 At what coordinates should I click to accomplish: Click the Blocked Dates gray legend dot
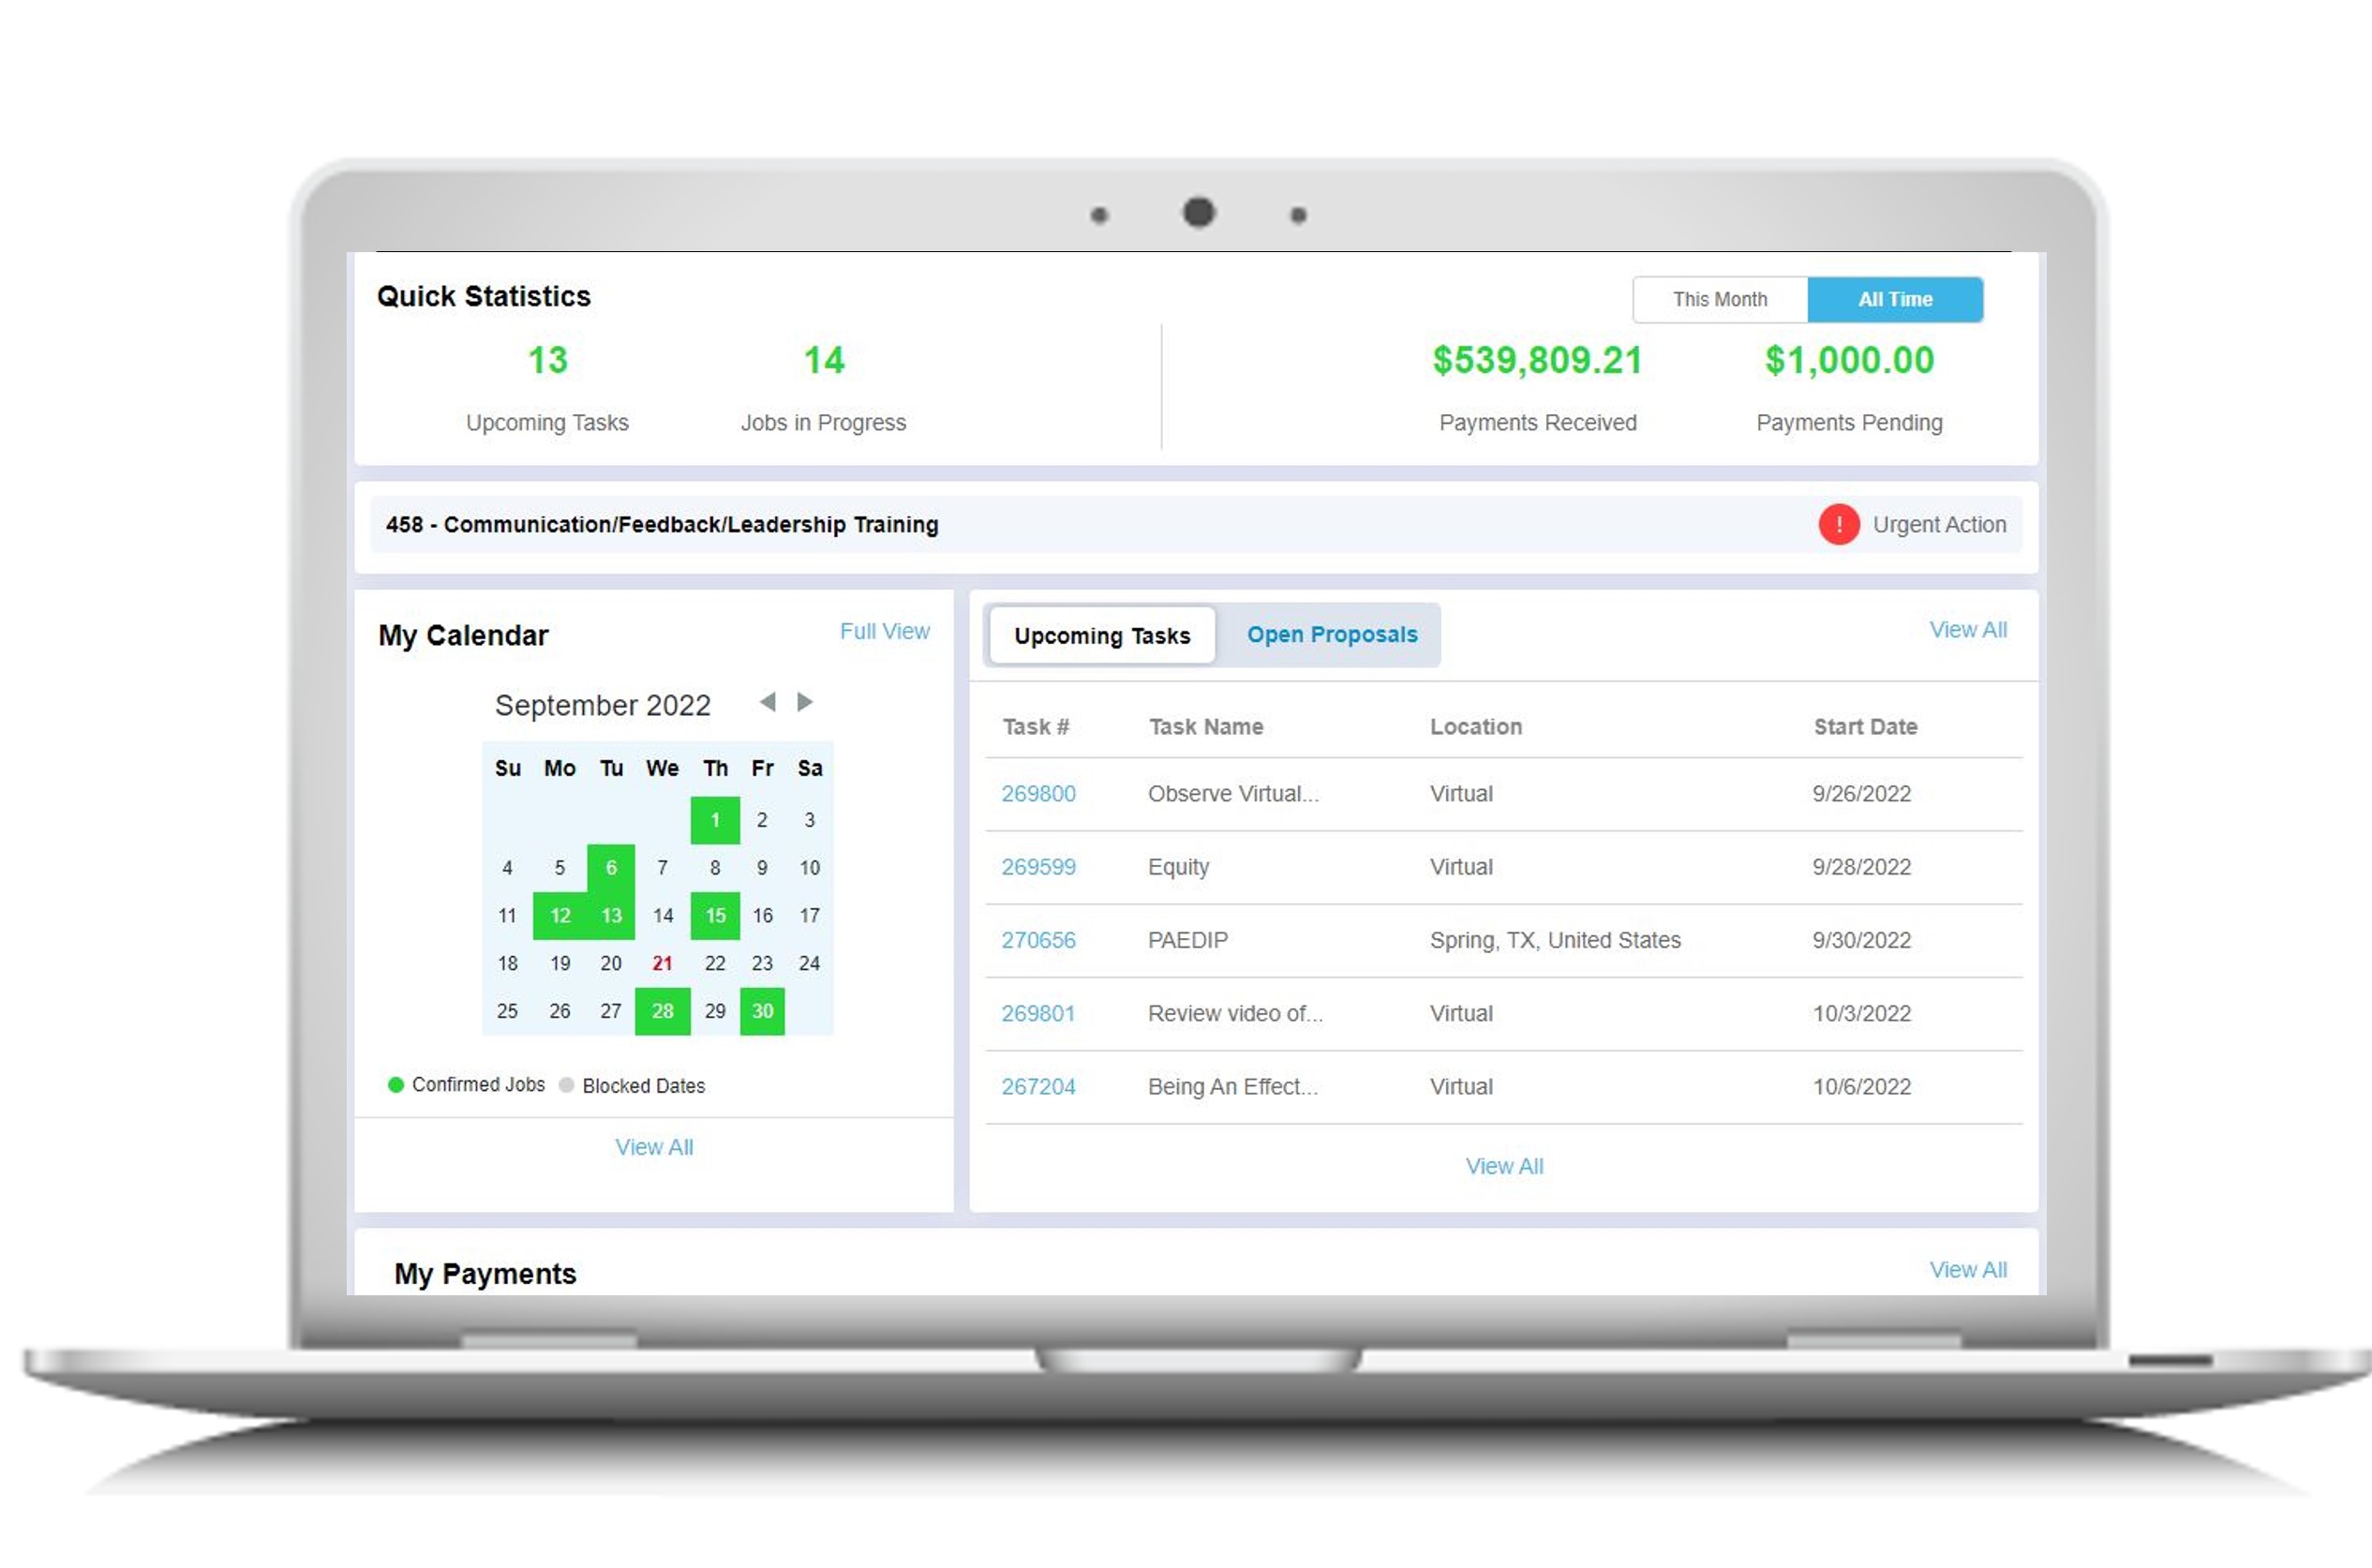click(x=566, y=1084)
